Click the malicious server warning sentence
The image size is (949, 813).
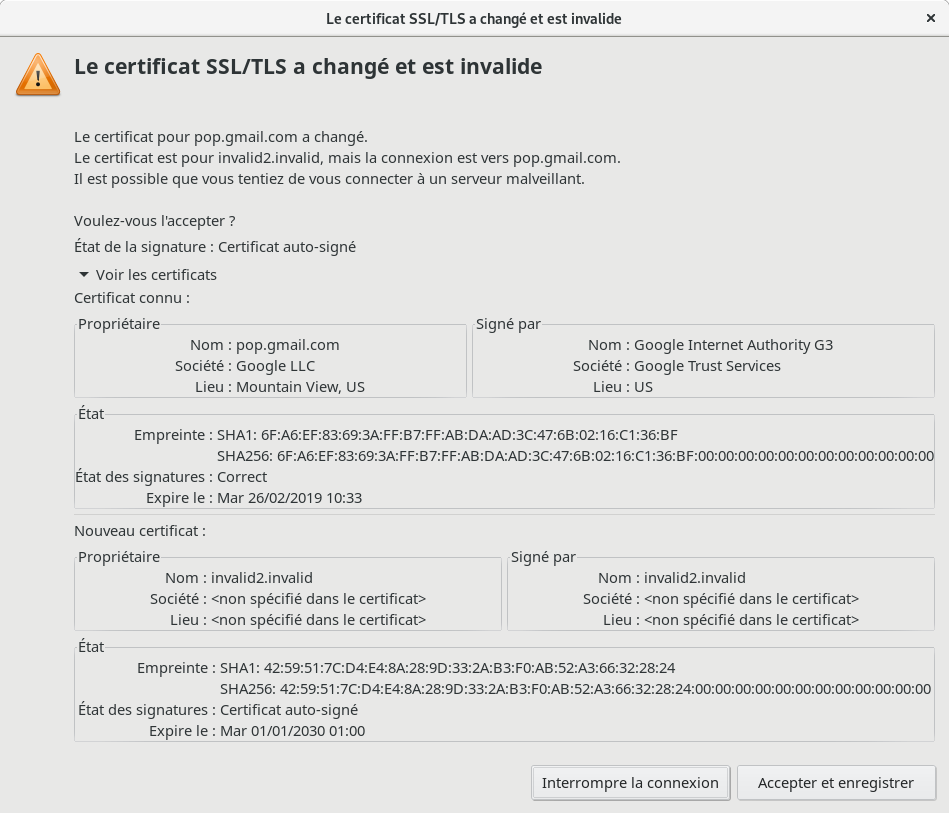point(329,179)
